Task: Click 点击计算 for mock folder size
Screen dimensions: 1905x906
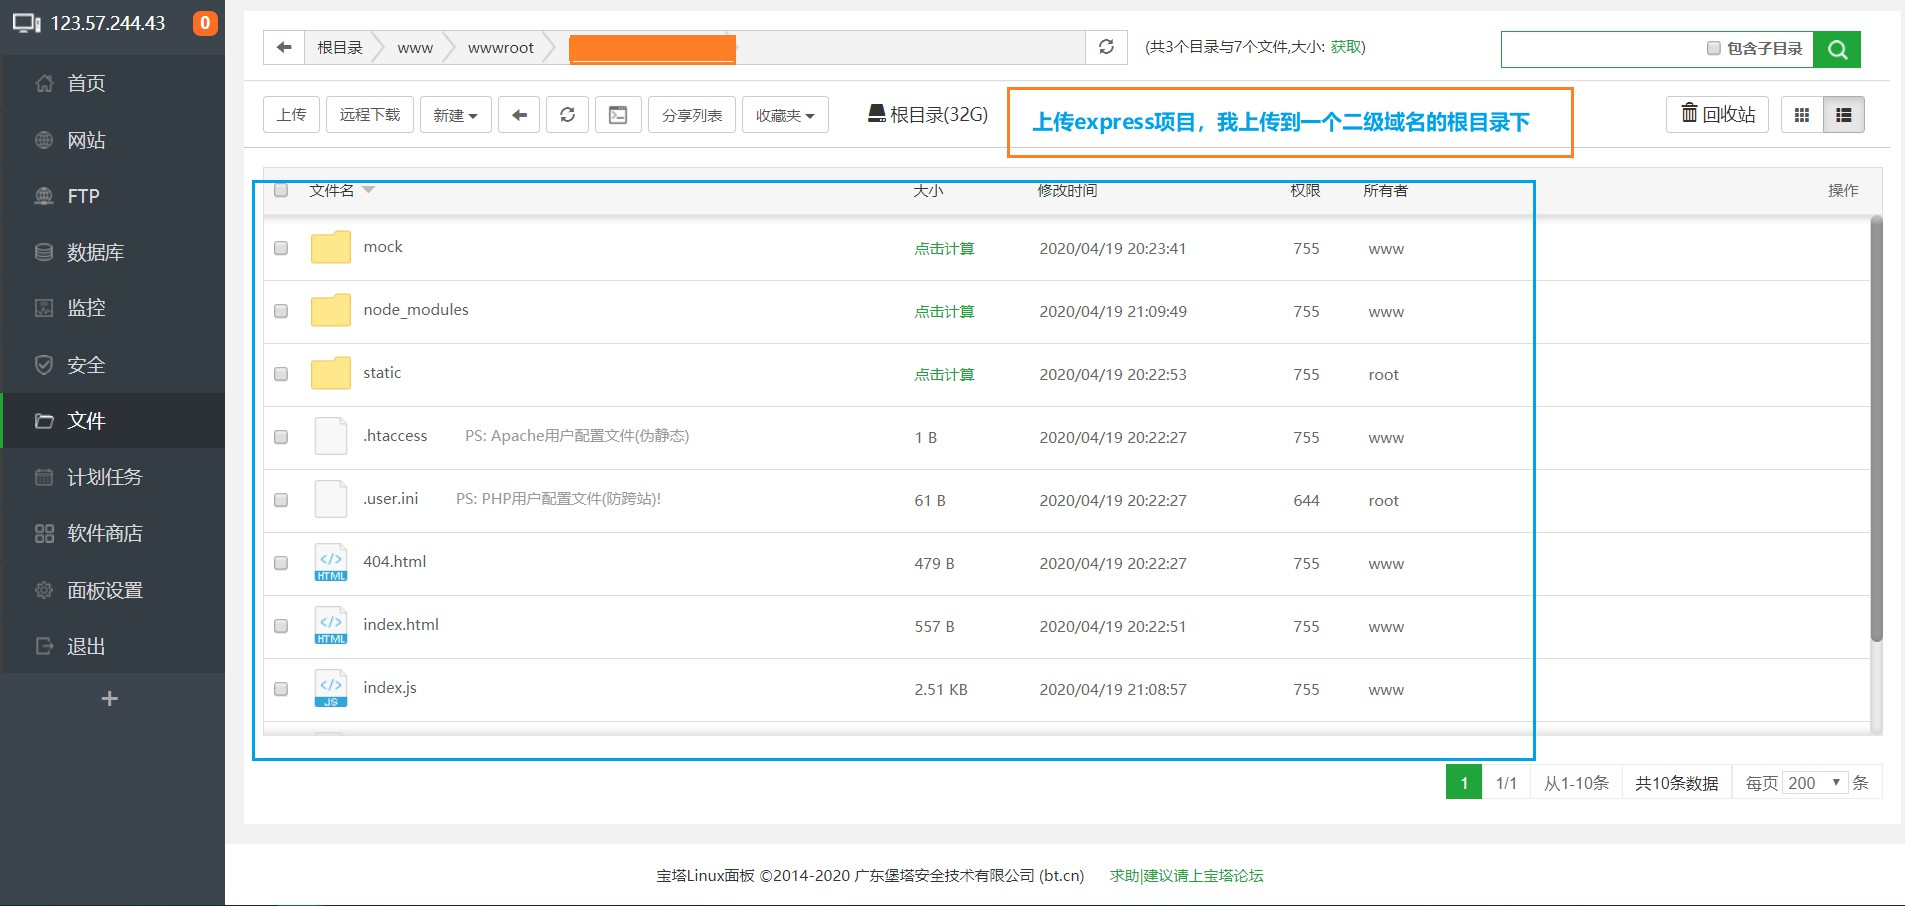Action: point(944,248)
